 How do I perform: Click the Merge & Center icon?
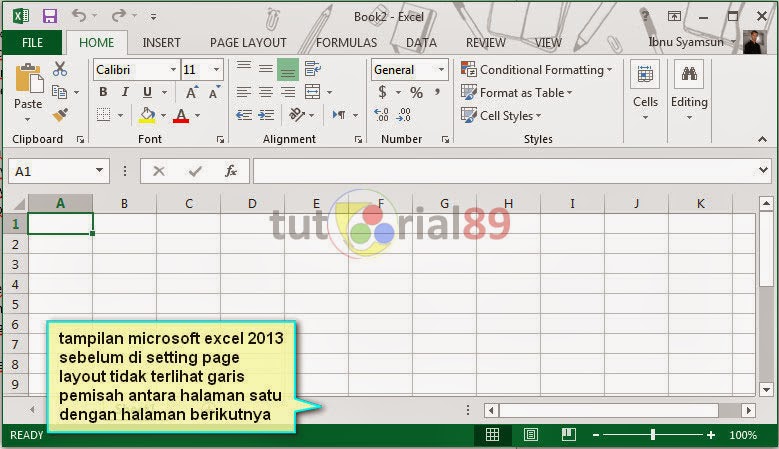tap(312, 92)
